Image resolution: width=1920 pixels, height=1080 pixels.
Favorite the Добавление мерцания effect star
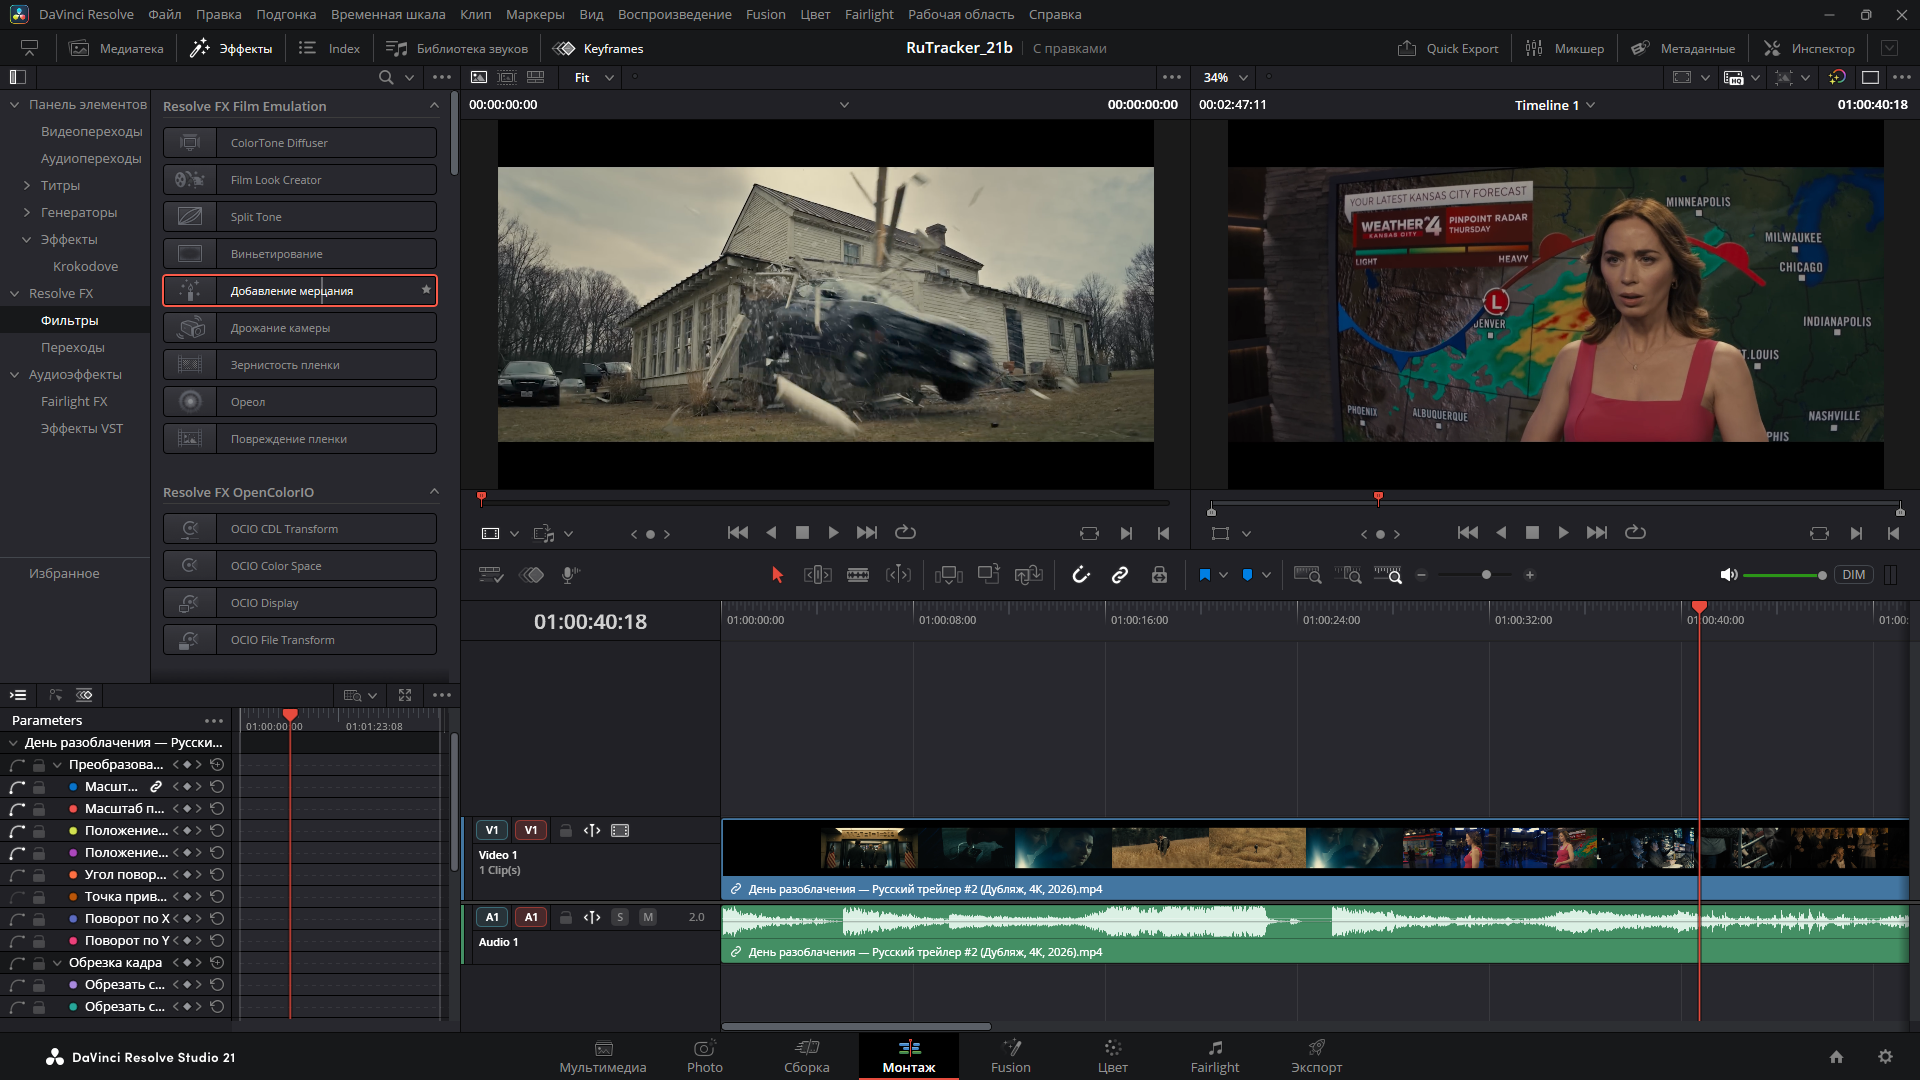pos(426,290)
